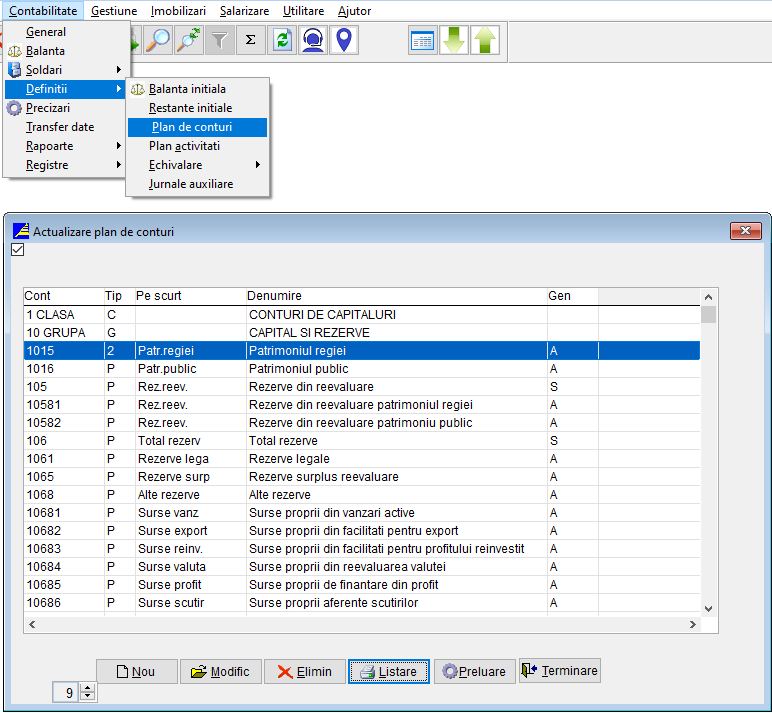The width and height of the screenshot is (772, 713).
Task: Click the Elimin button
Action: 305,672
